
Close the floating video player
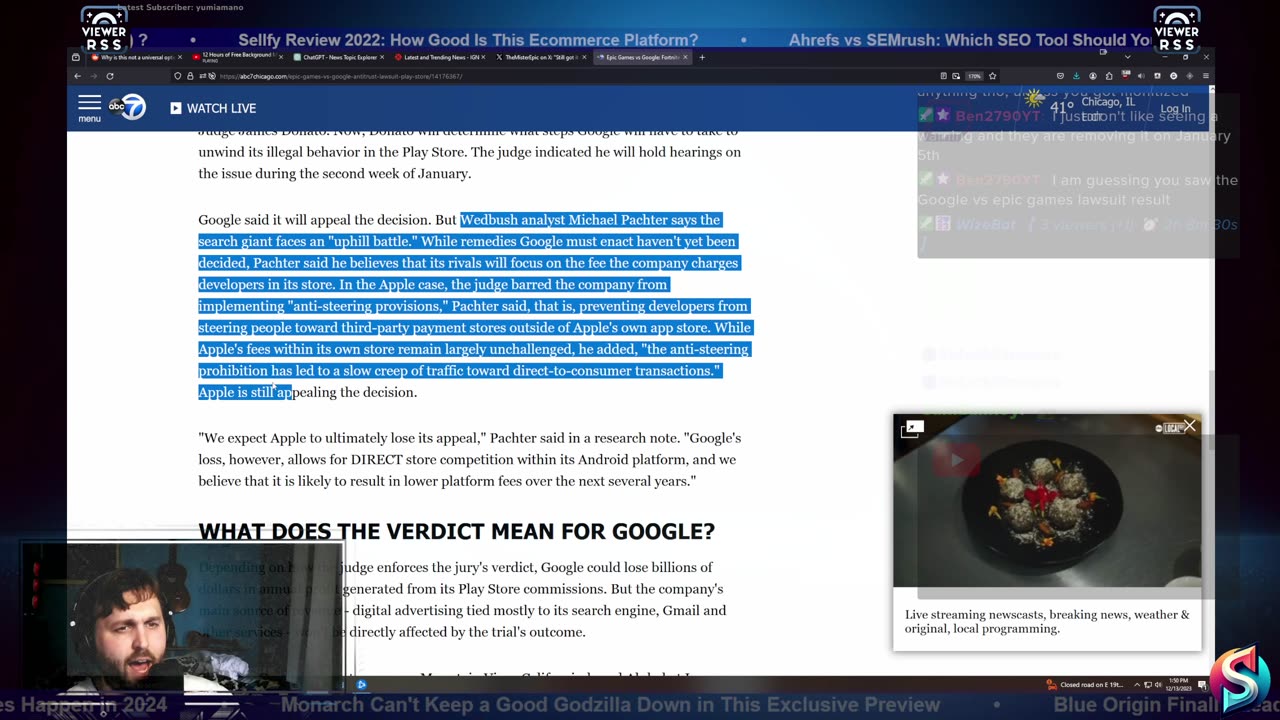pos(1189,426)
